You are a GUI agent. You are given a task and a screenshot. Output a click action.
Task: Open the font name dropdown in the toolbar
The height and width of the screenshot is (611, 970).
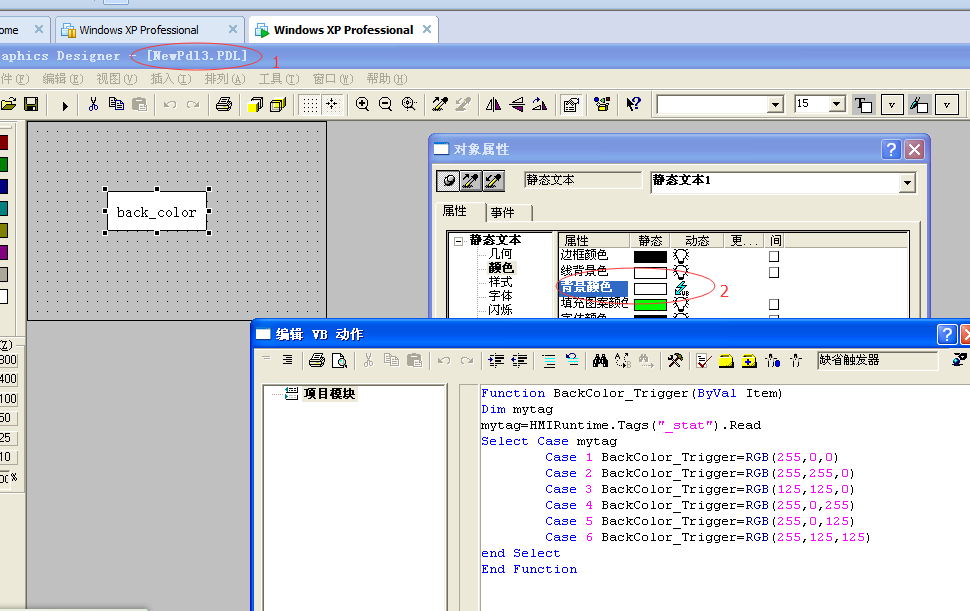(775, 105)
